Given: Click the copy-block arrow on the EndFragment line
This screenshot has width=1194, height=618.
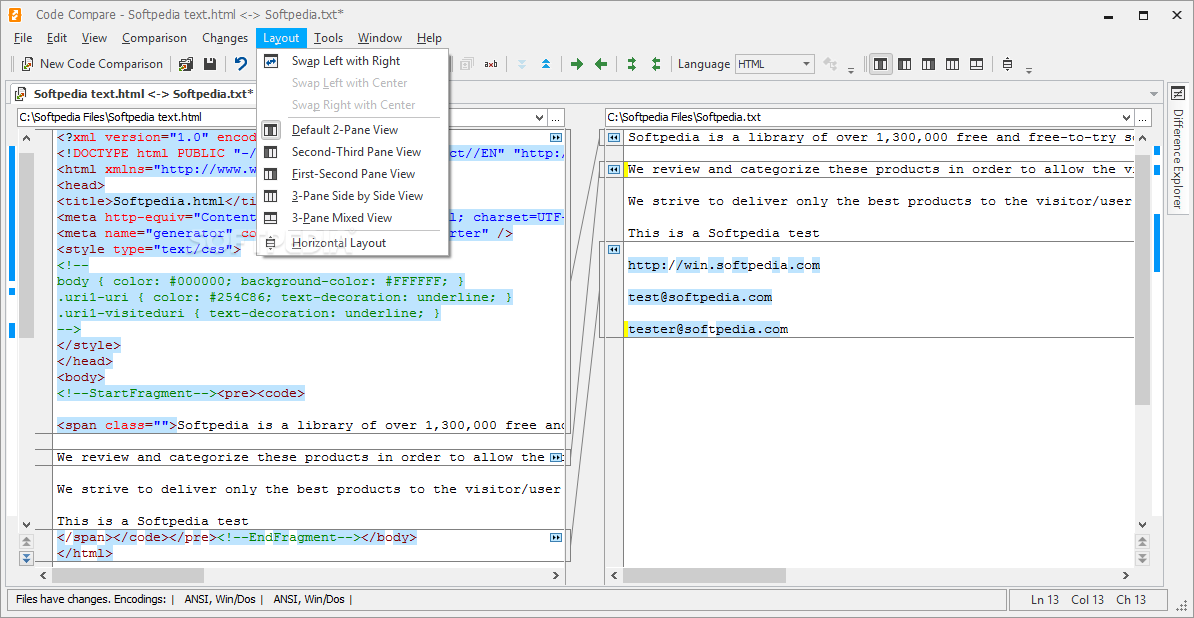Looking at the screenshot, I should 556,537.
